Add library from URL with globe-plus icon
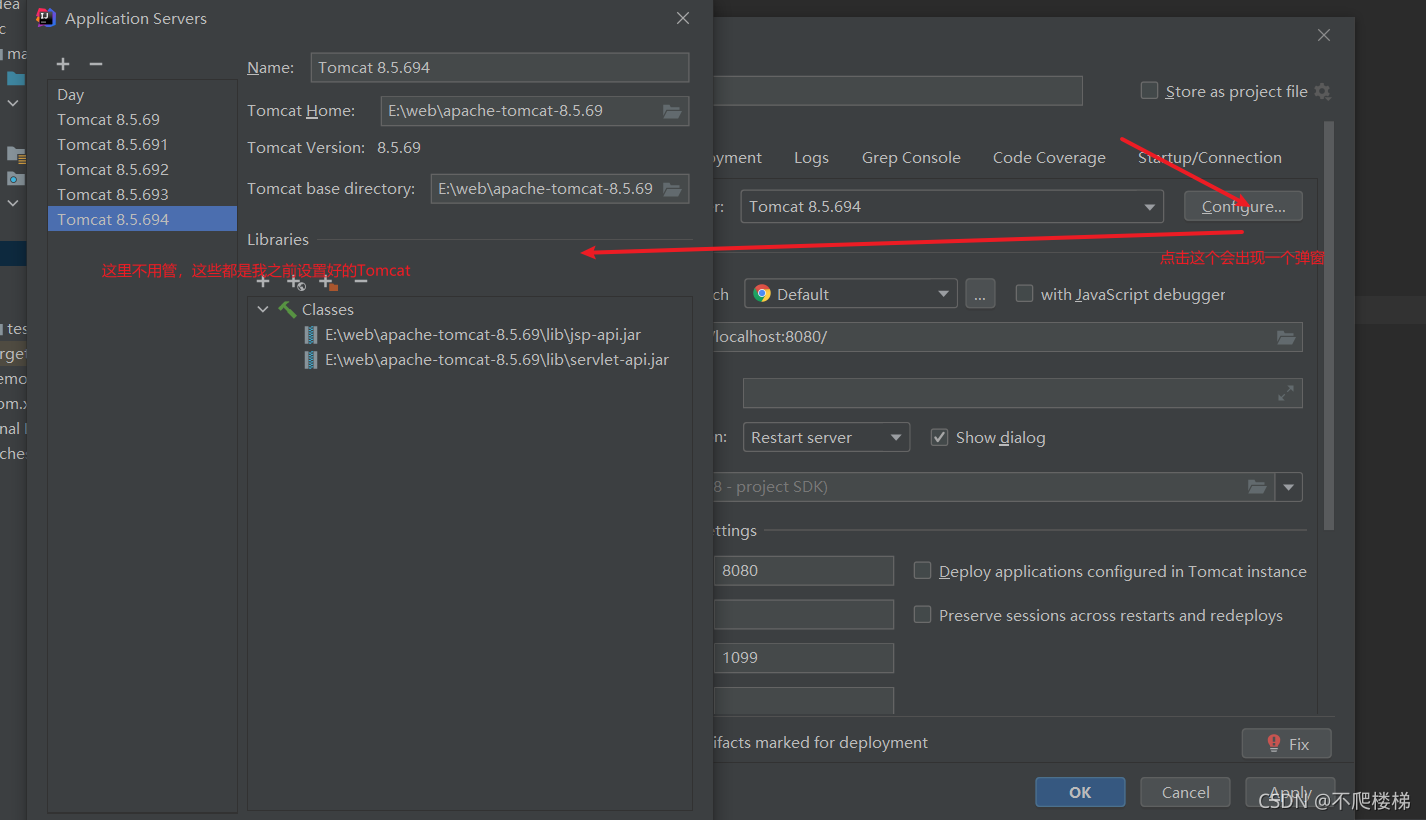 coord(296,283)
